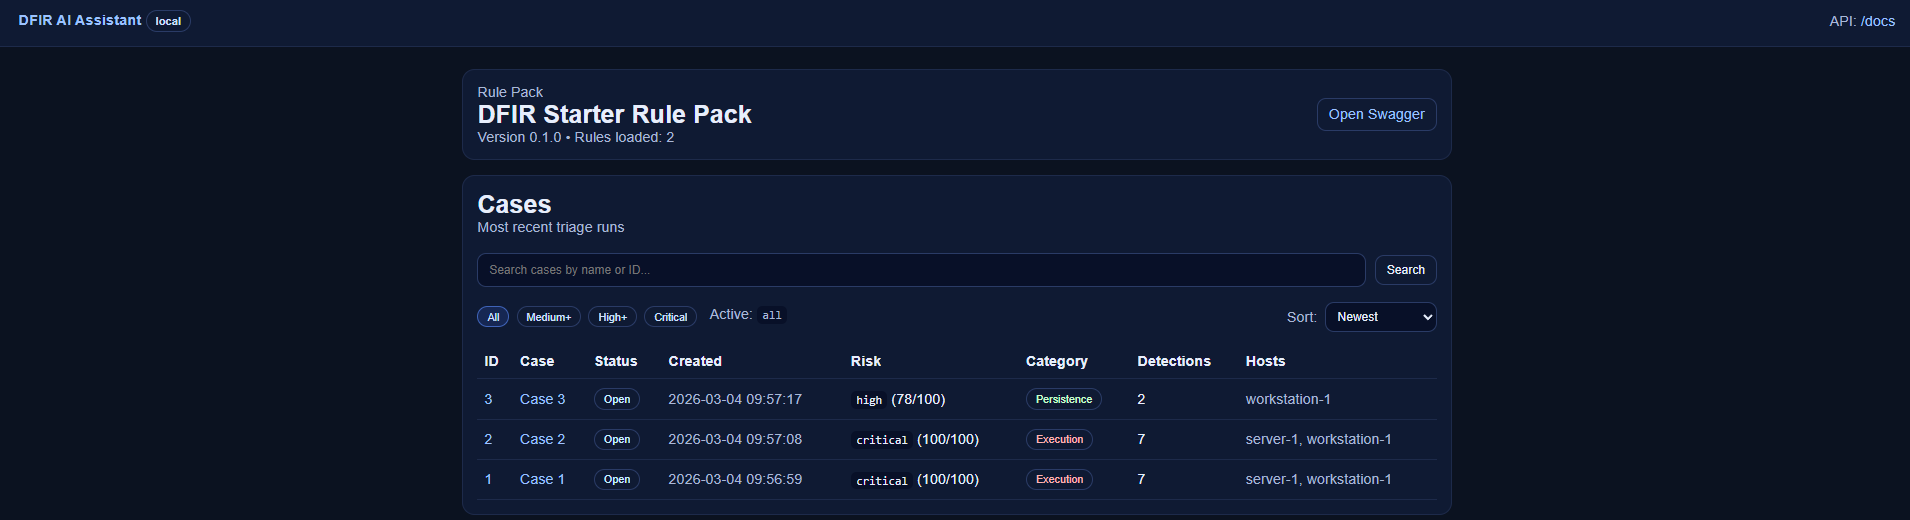This screenshot has width=1910, height=520.
Task: Expand the Sort dropdown set to Newest
Action: click(1380, 317)
